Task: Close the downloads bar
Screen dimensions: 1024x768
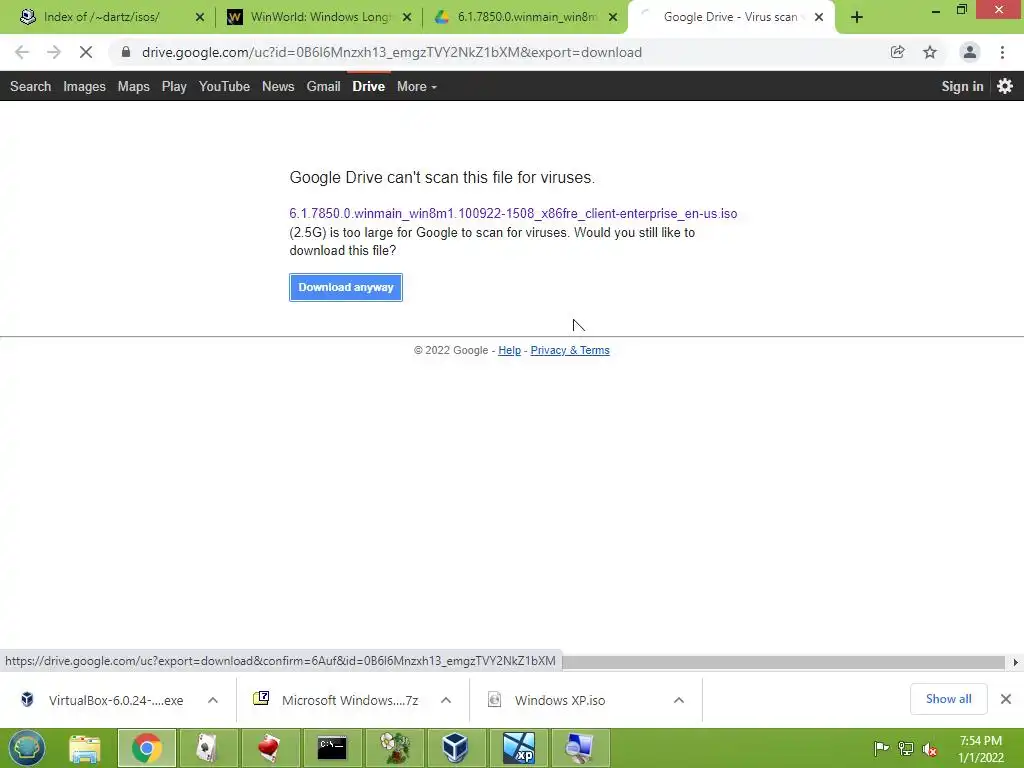Action: pyautogui.click(x=1006, y=699)
